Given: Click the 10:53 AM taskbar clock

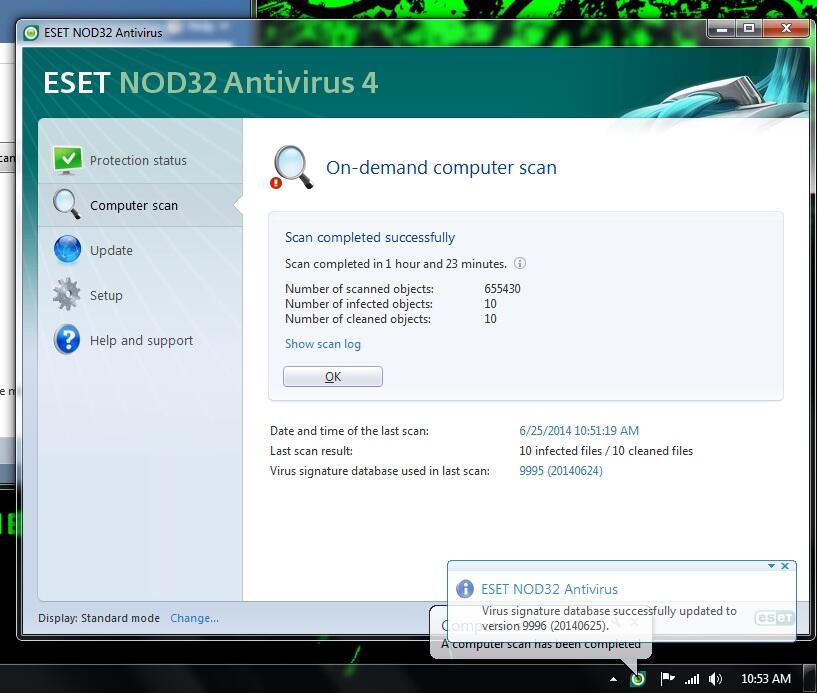Looking at the screenshot, I should click(x=766, y=678).
